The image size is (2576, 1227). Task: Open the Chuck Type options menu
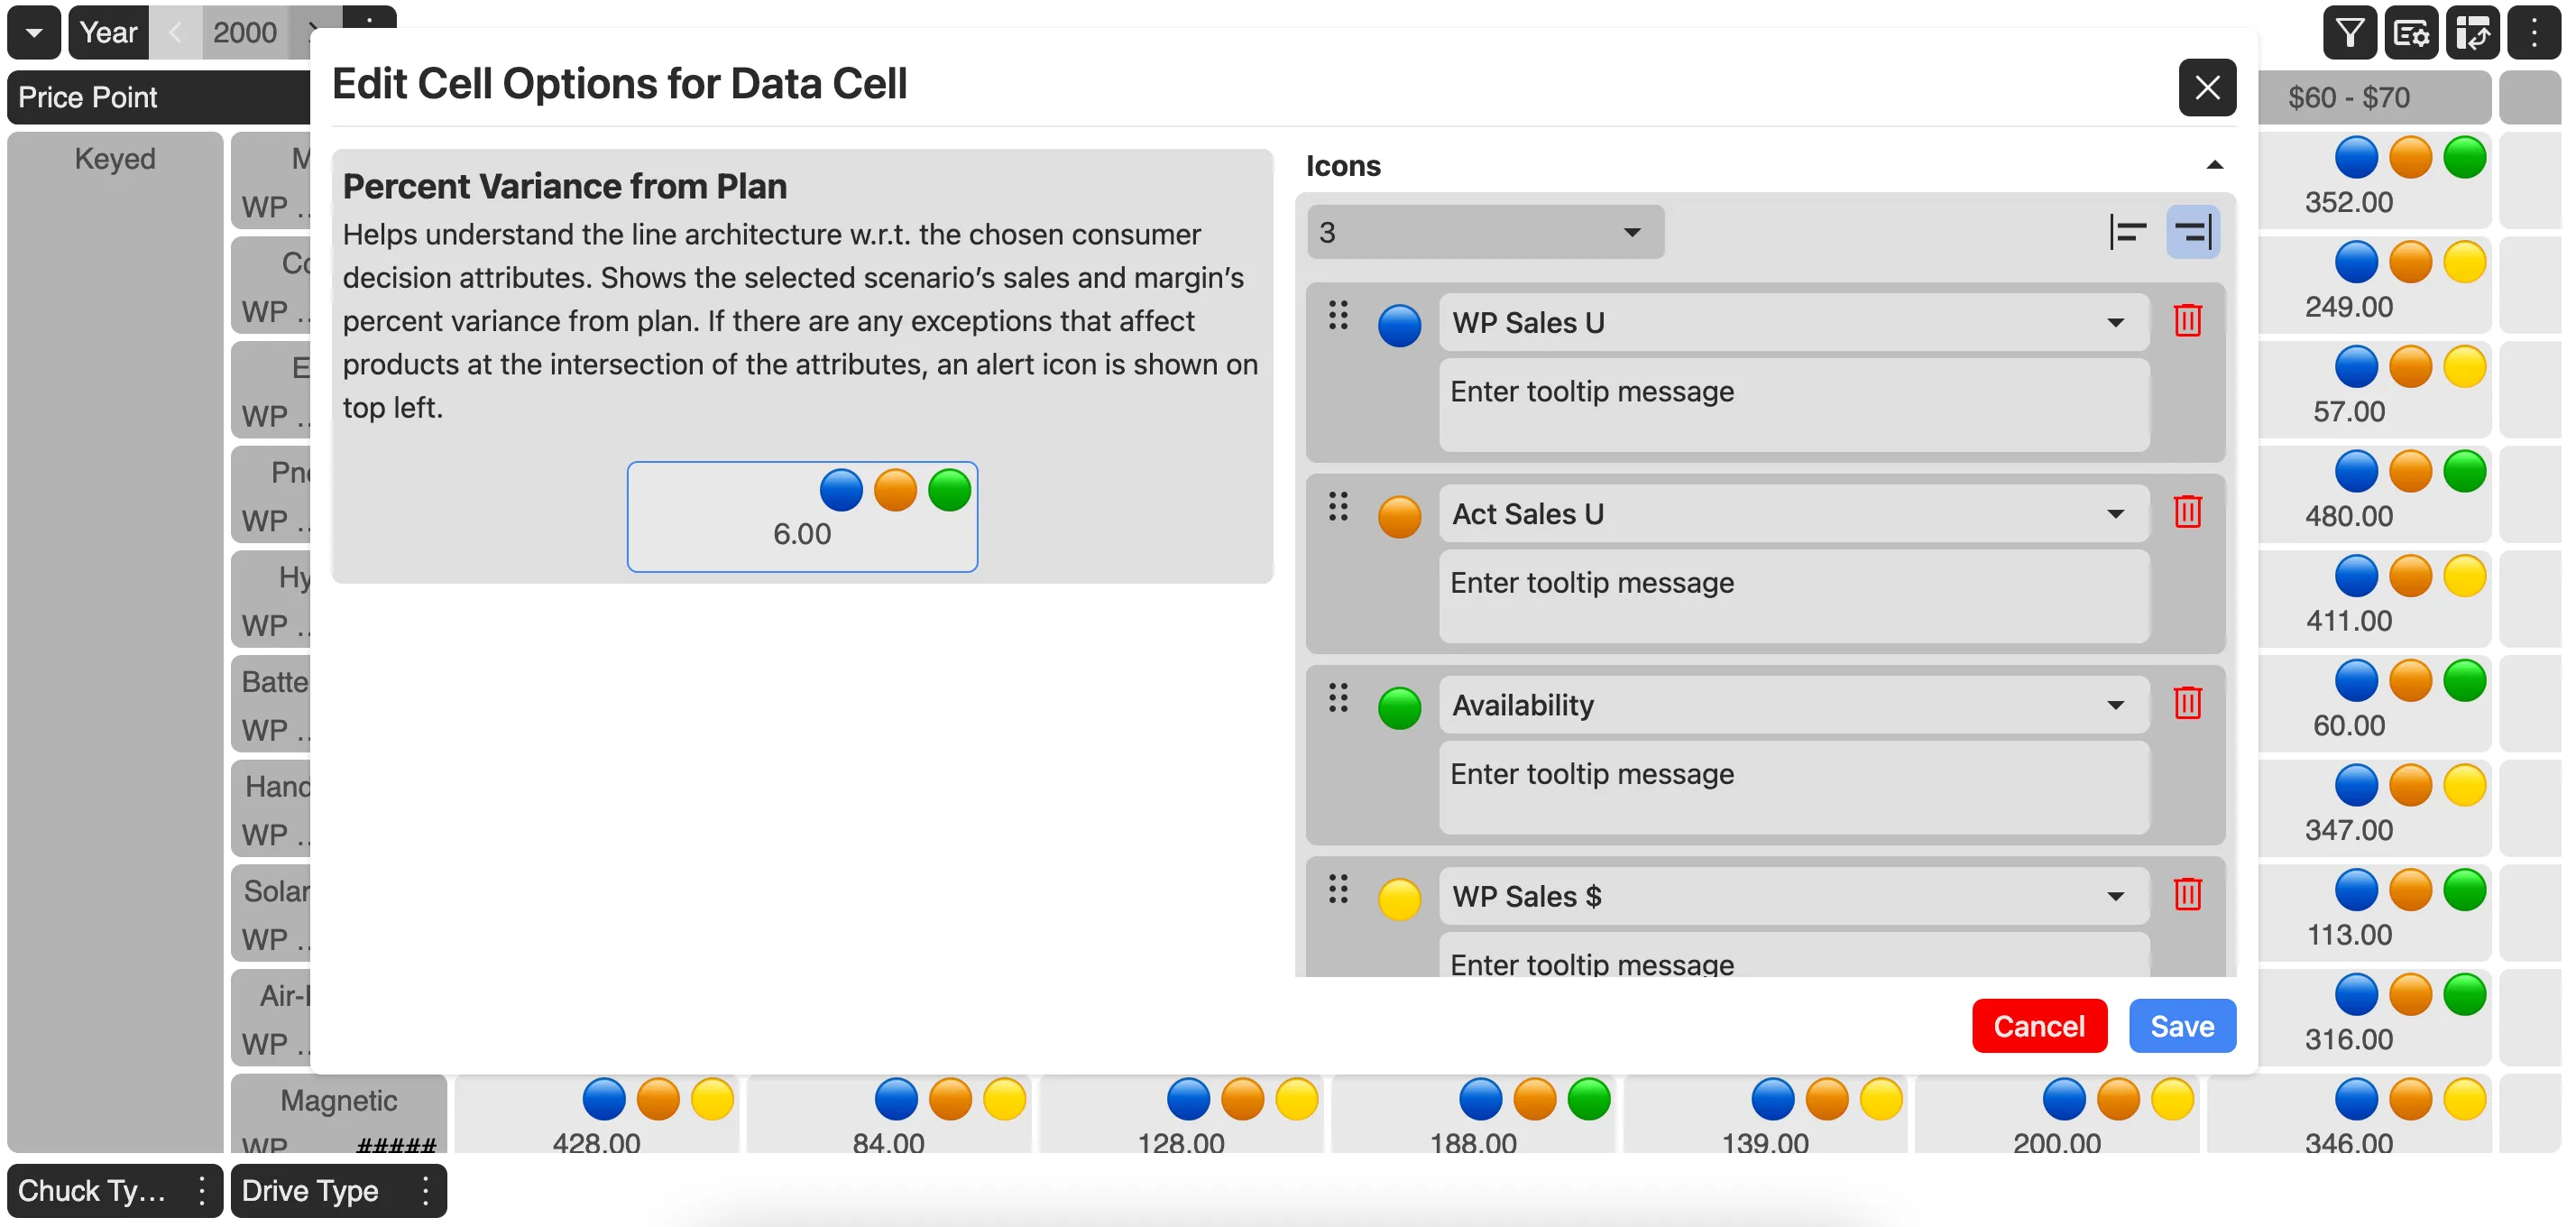pyautogui.click(x=201, y=1190)
